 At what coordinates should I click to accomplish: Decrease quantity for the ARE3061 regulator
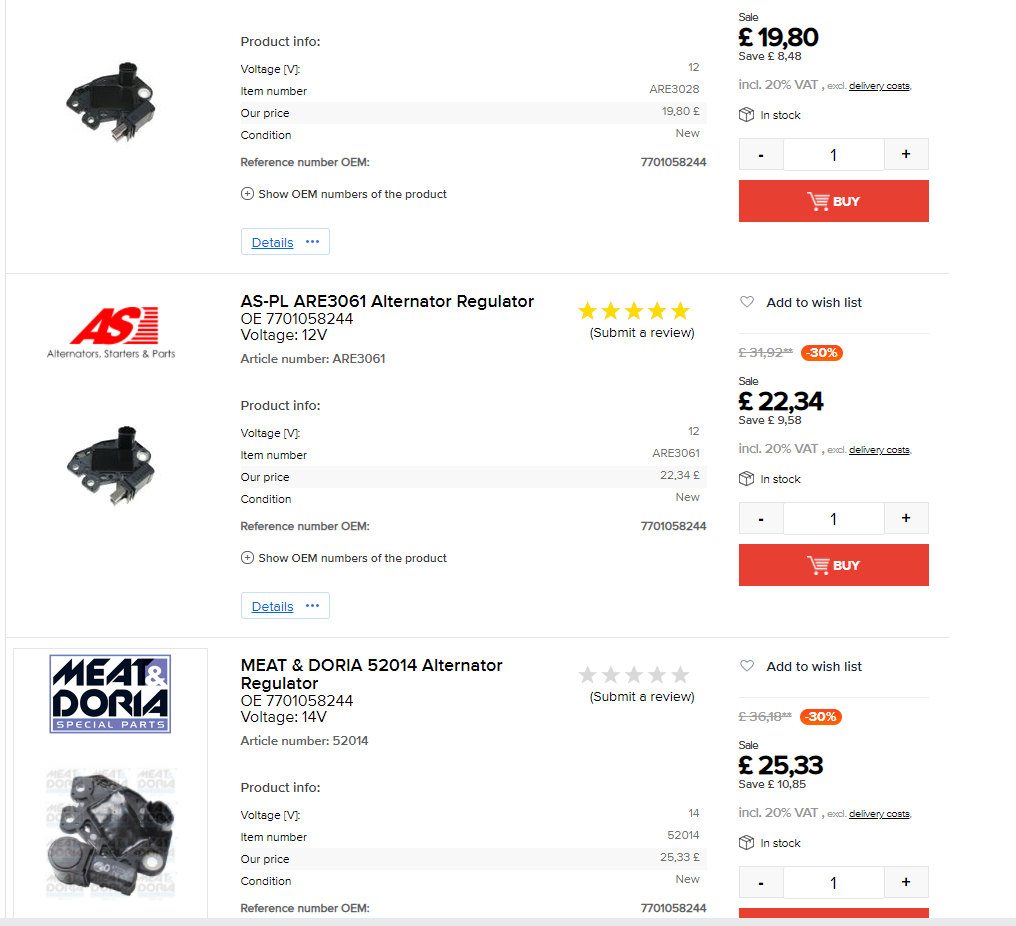[x=762, y=518]
